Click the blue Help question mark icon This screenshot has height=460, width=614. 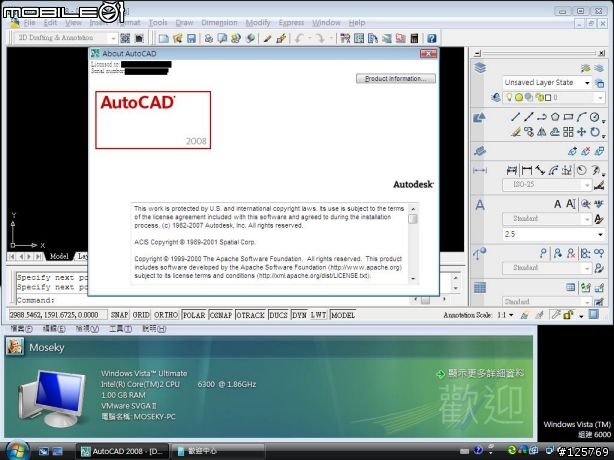pyautogui.click(x=432, y=38)
